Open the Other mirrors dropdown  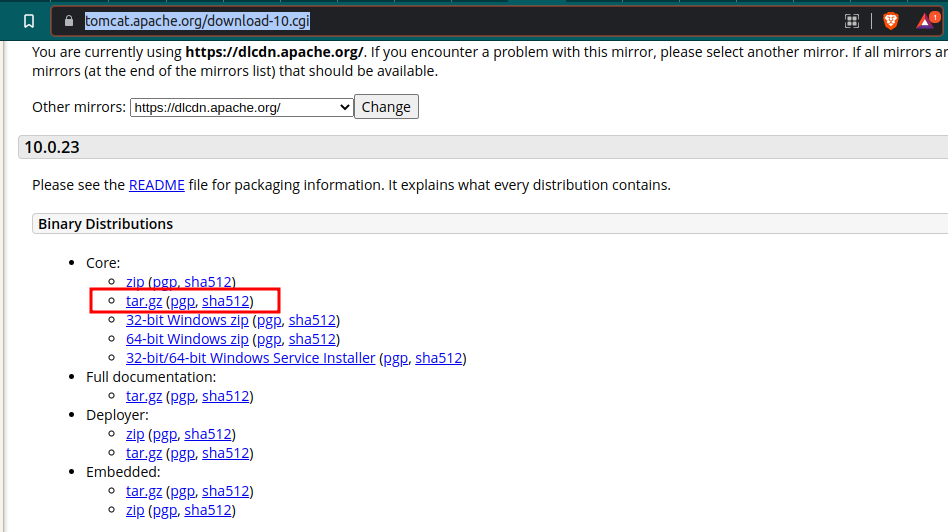click(x=242, y=108)
